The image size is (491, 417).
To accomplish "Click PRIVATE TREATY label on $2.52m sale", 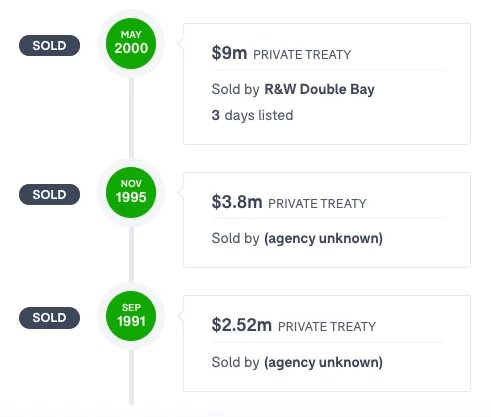I will [327, 327].
